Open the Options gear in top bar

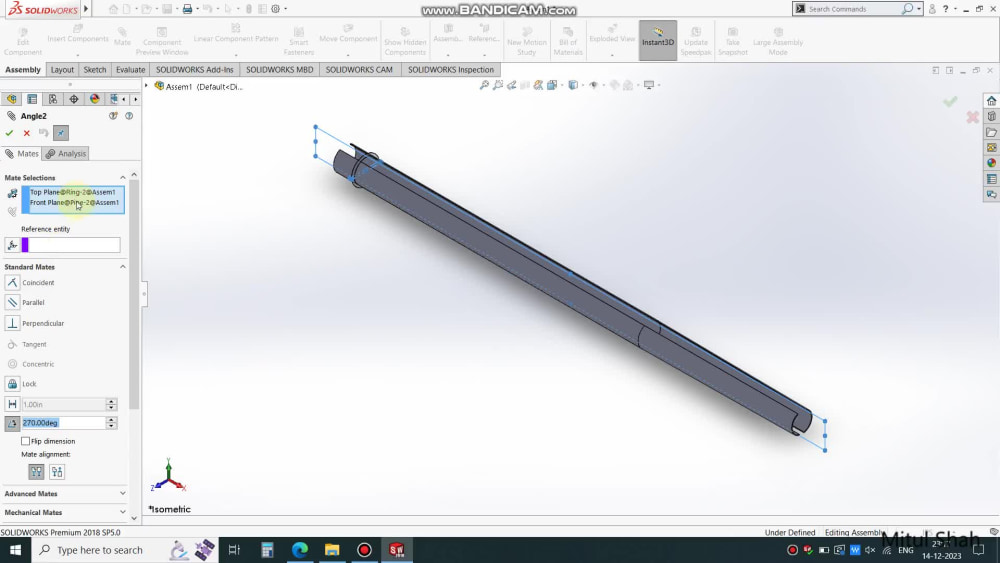276,9
